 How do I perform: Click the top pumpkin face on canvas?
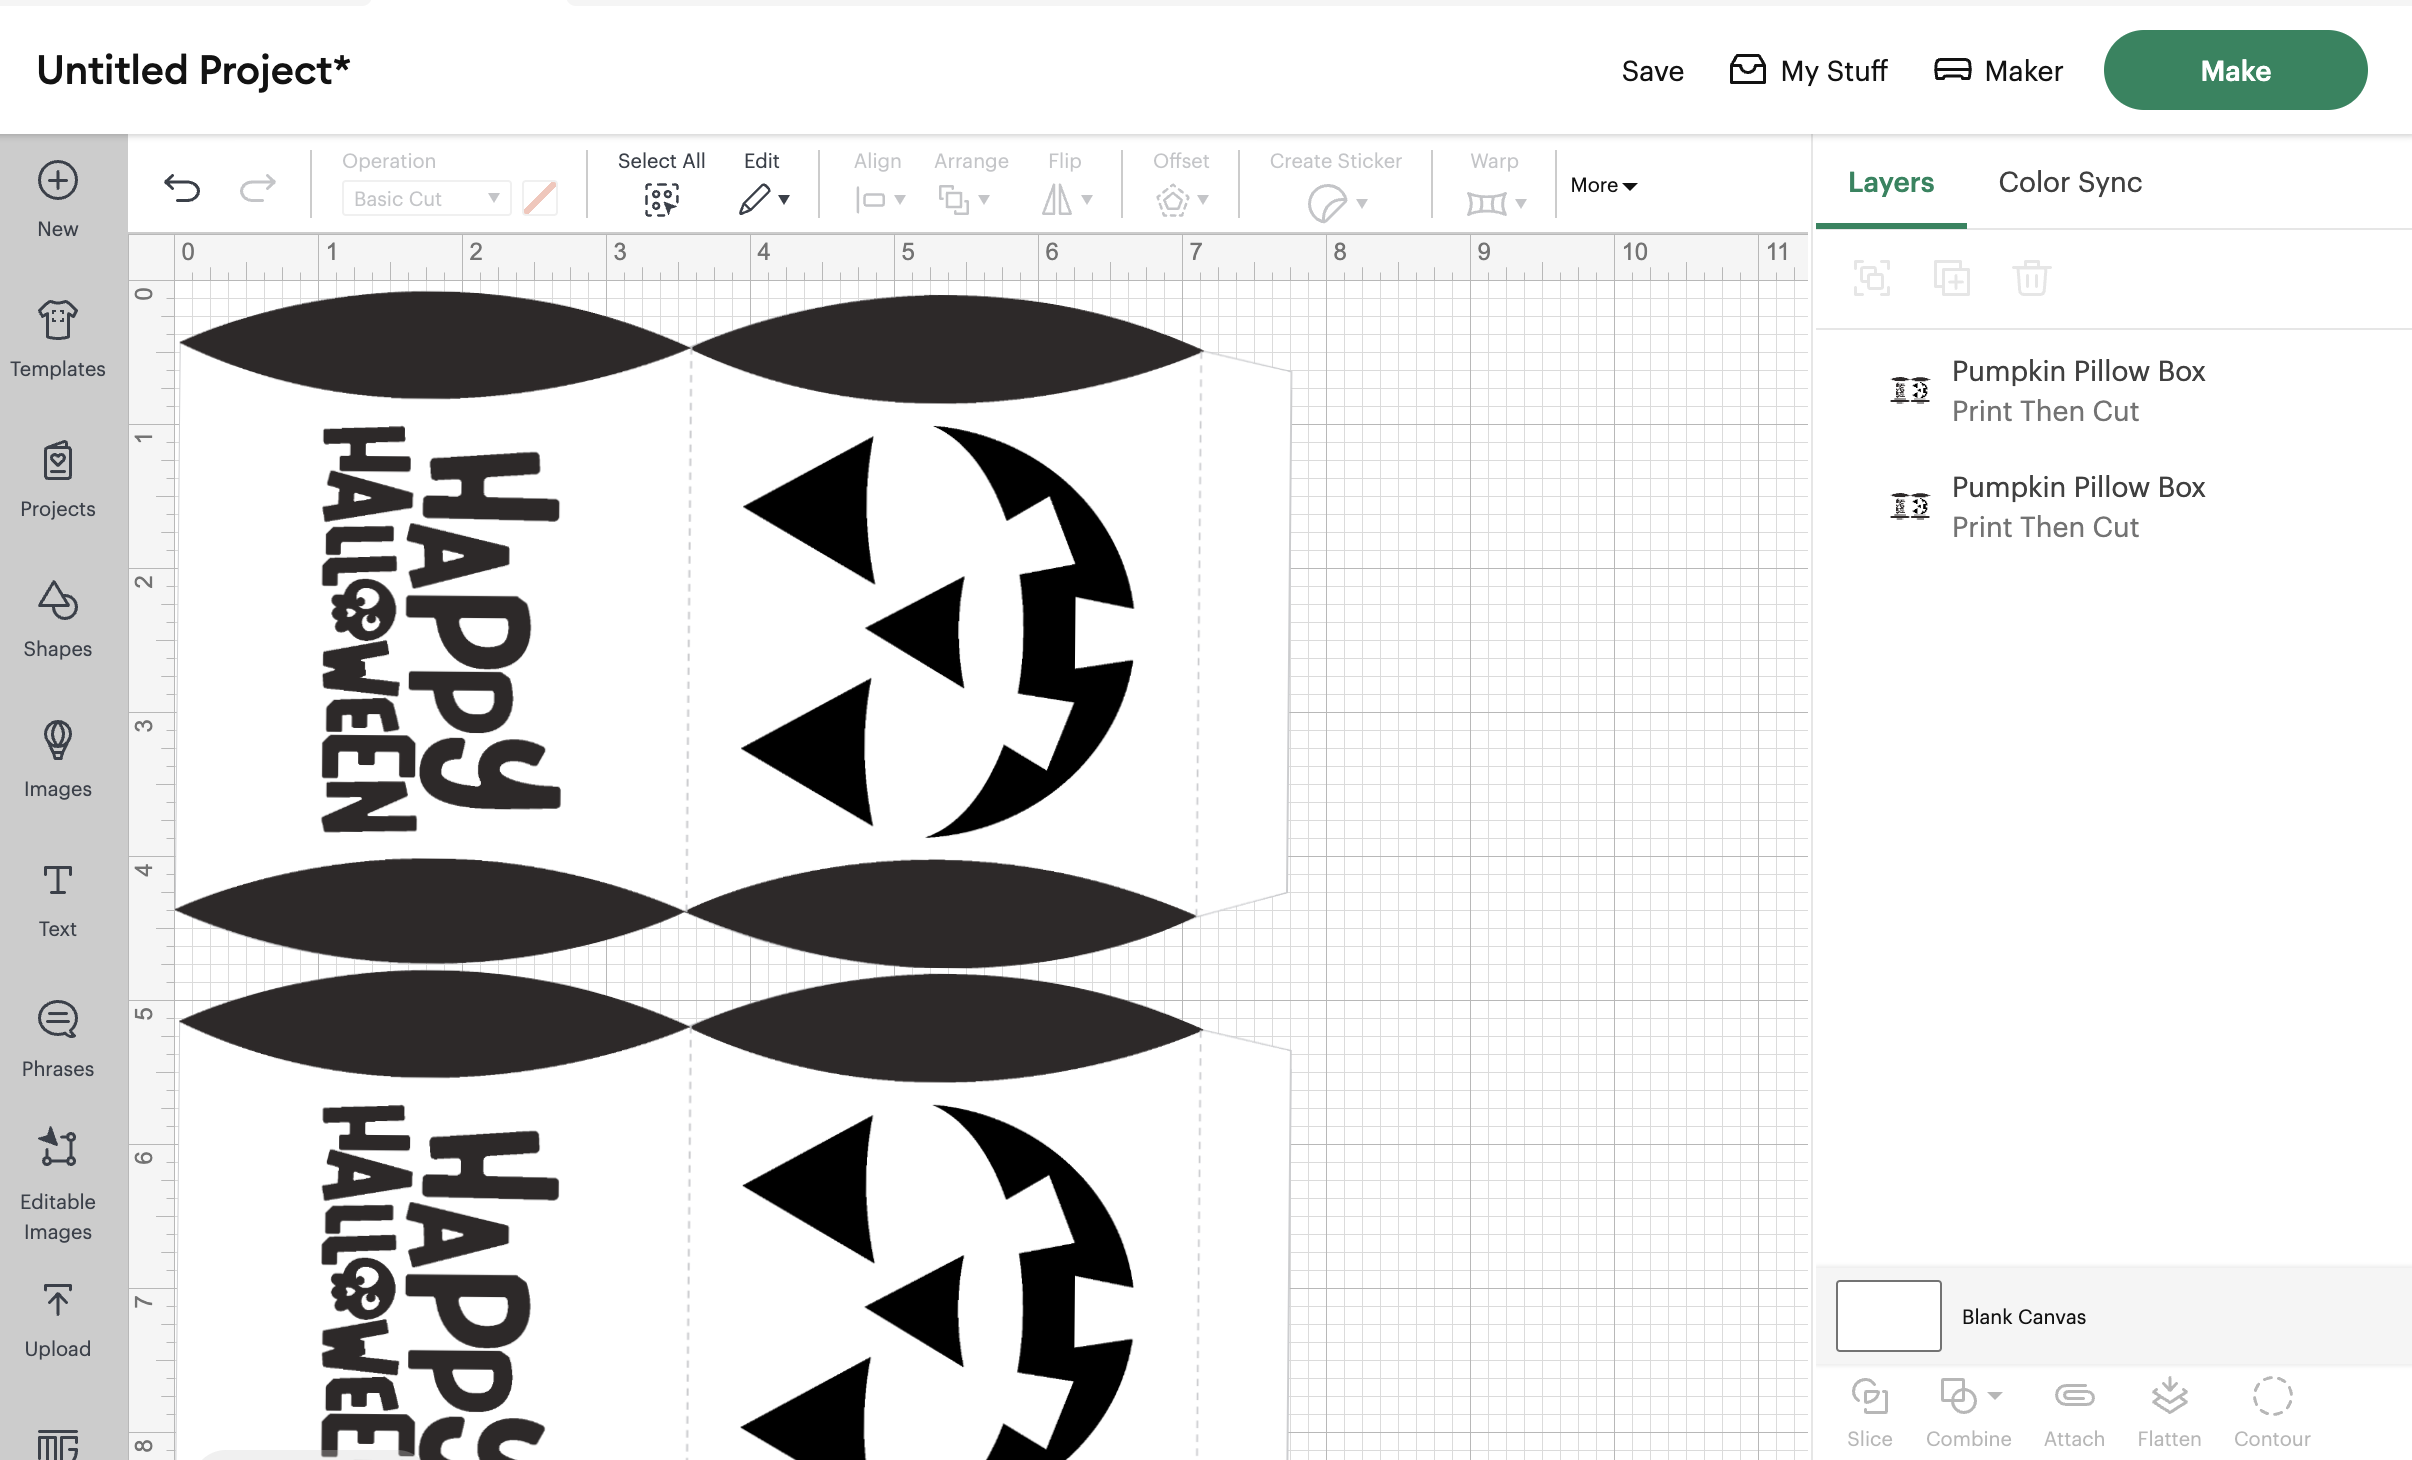(938, 630)
